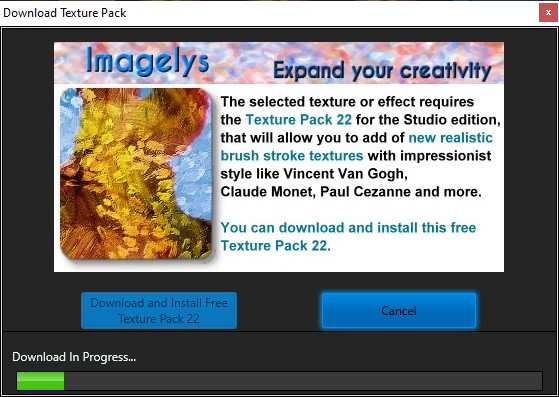Screen dimensions: 559x397
Task: Click 'new realistic brush stroke textures' text
Action: [357, 146]
